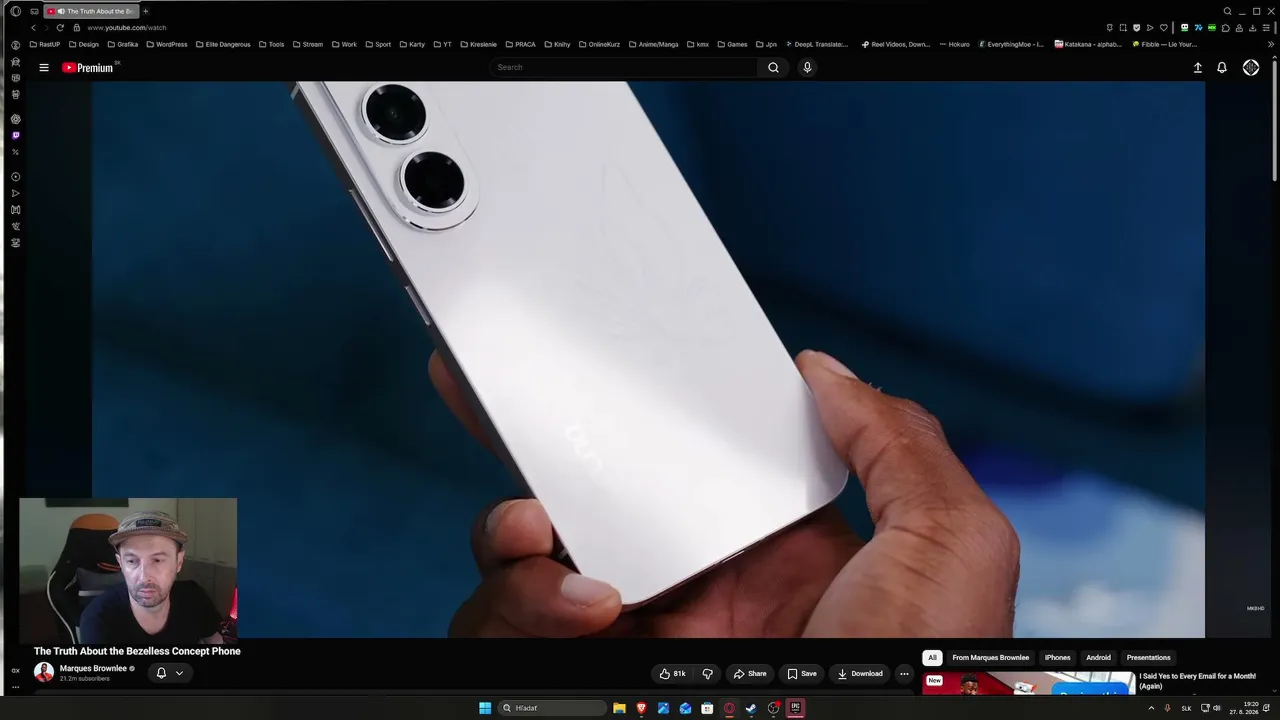Open the Opera menu logo
This screenshot has height=720, width=1280.
click(x=15, y=11)
